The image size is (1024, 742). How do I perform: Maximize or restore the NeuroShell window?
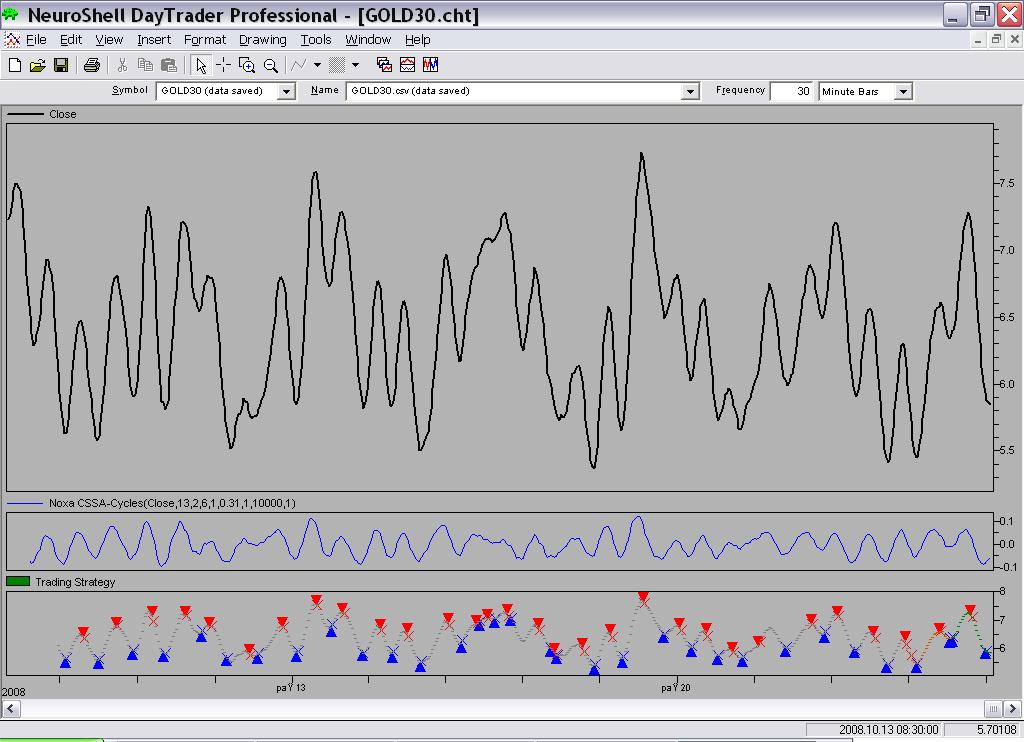982,14
